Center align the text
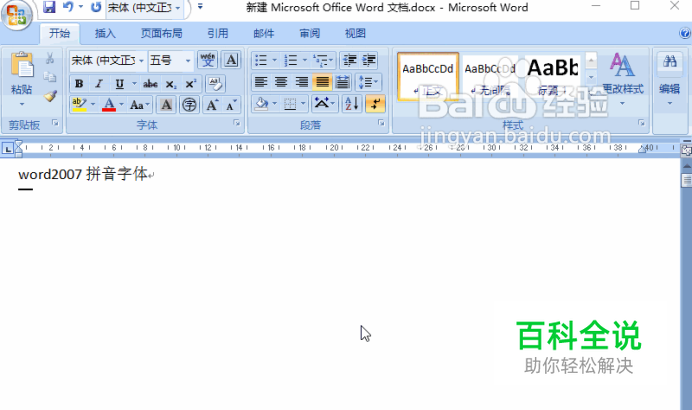This screenshot has height=410, width=692. click(281, 82)
